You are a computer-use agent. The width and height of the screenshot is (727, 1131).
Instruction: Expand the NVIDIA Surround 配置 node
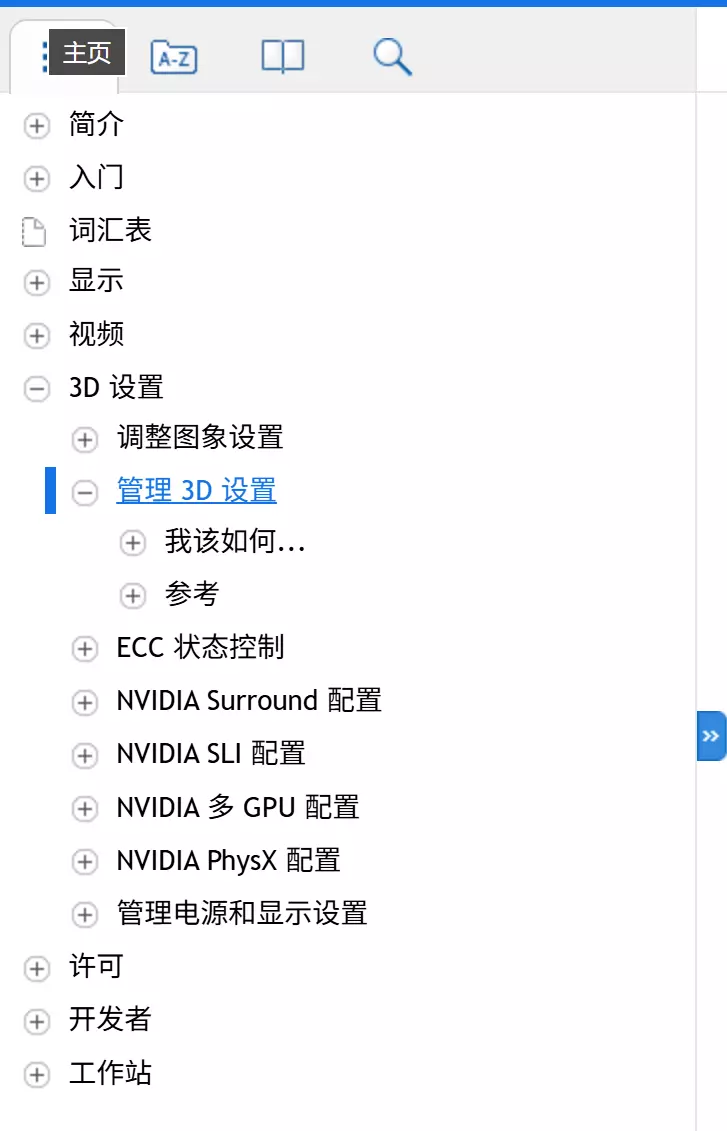tap(85, 702)
